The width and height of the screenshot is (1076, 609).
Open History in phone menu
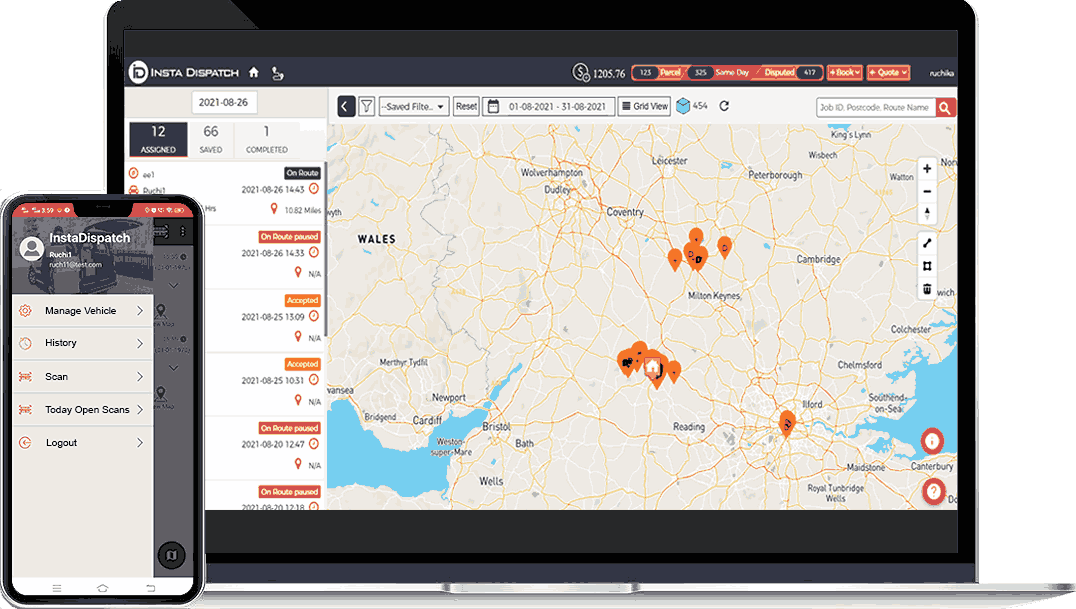click(x=82, y=343)
